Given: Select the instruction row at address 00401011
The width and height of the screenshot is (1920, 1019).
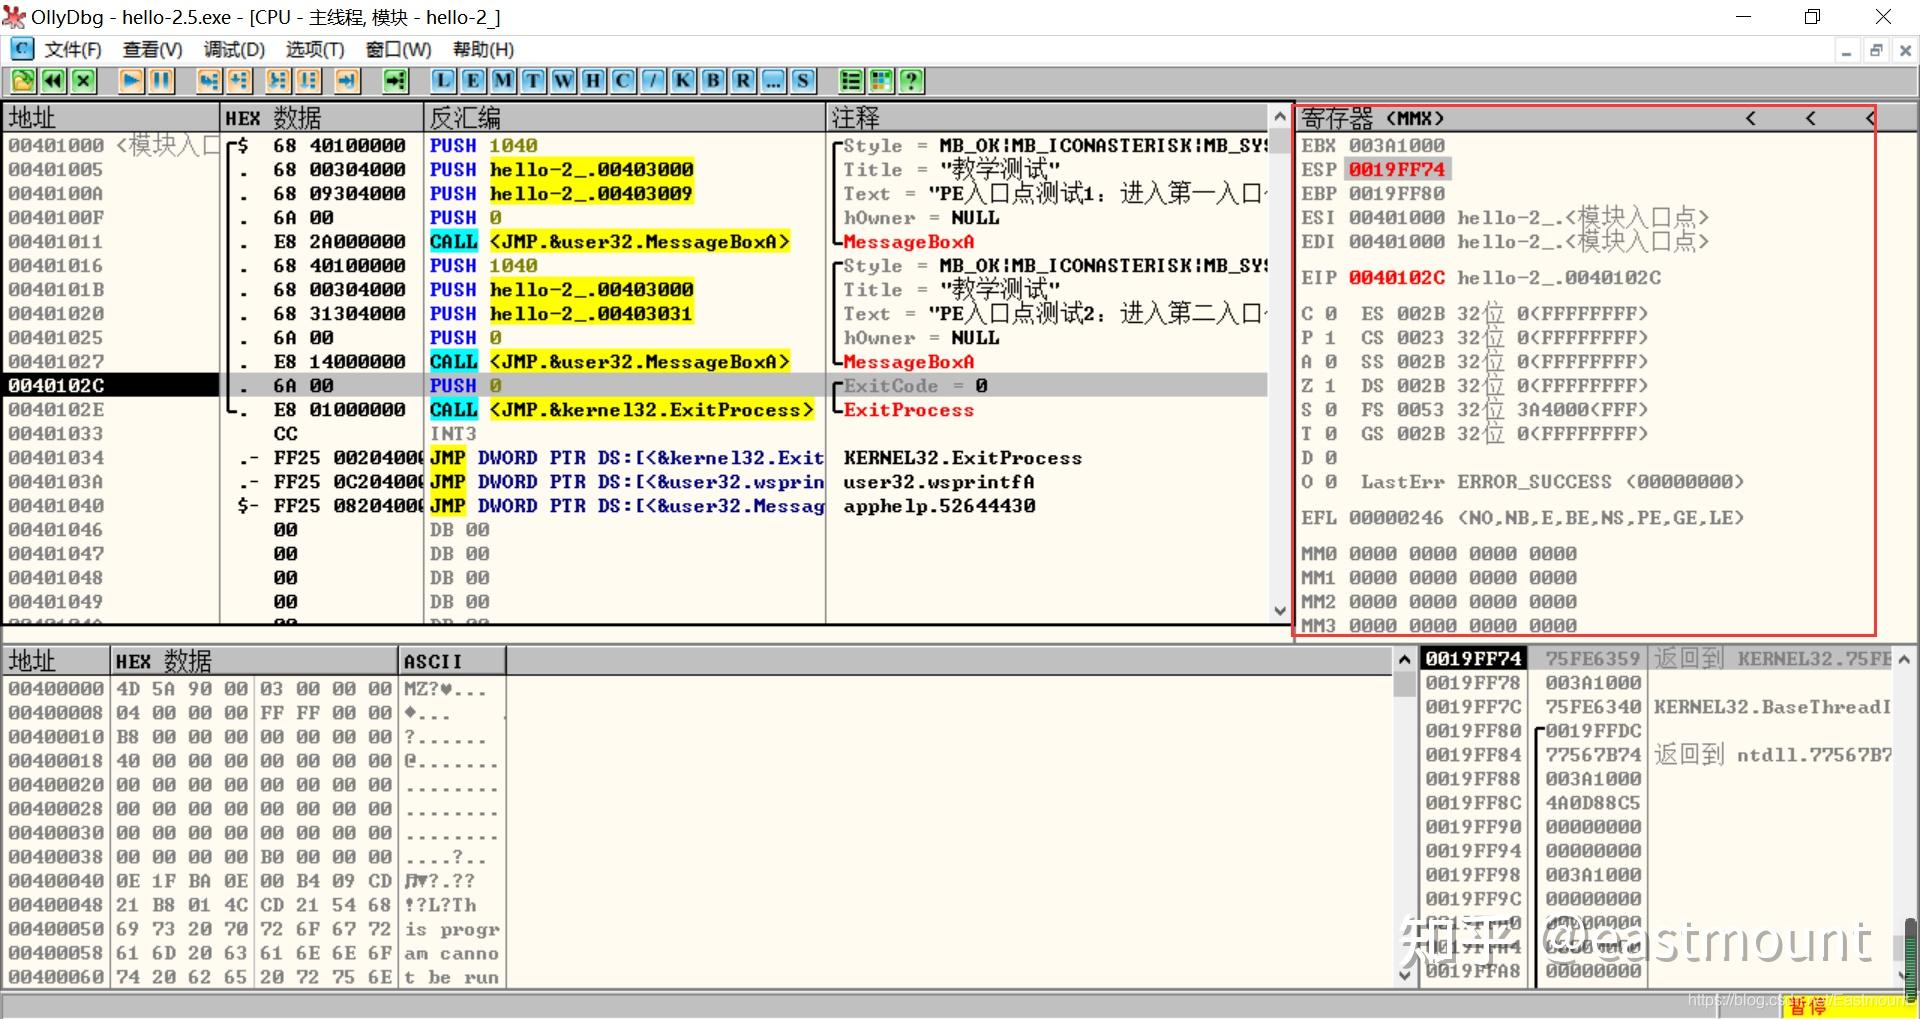Looking at the screenshot, I should (x=56, y=242).
